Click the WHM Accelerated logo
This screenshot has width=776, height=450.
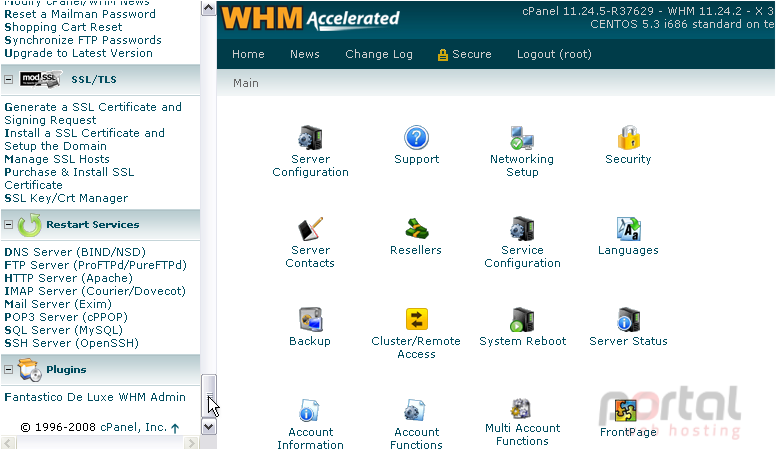(x=310, y=18)
